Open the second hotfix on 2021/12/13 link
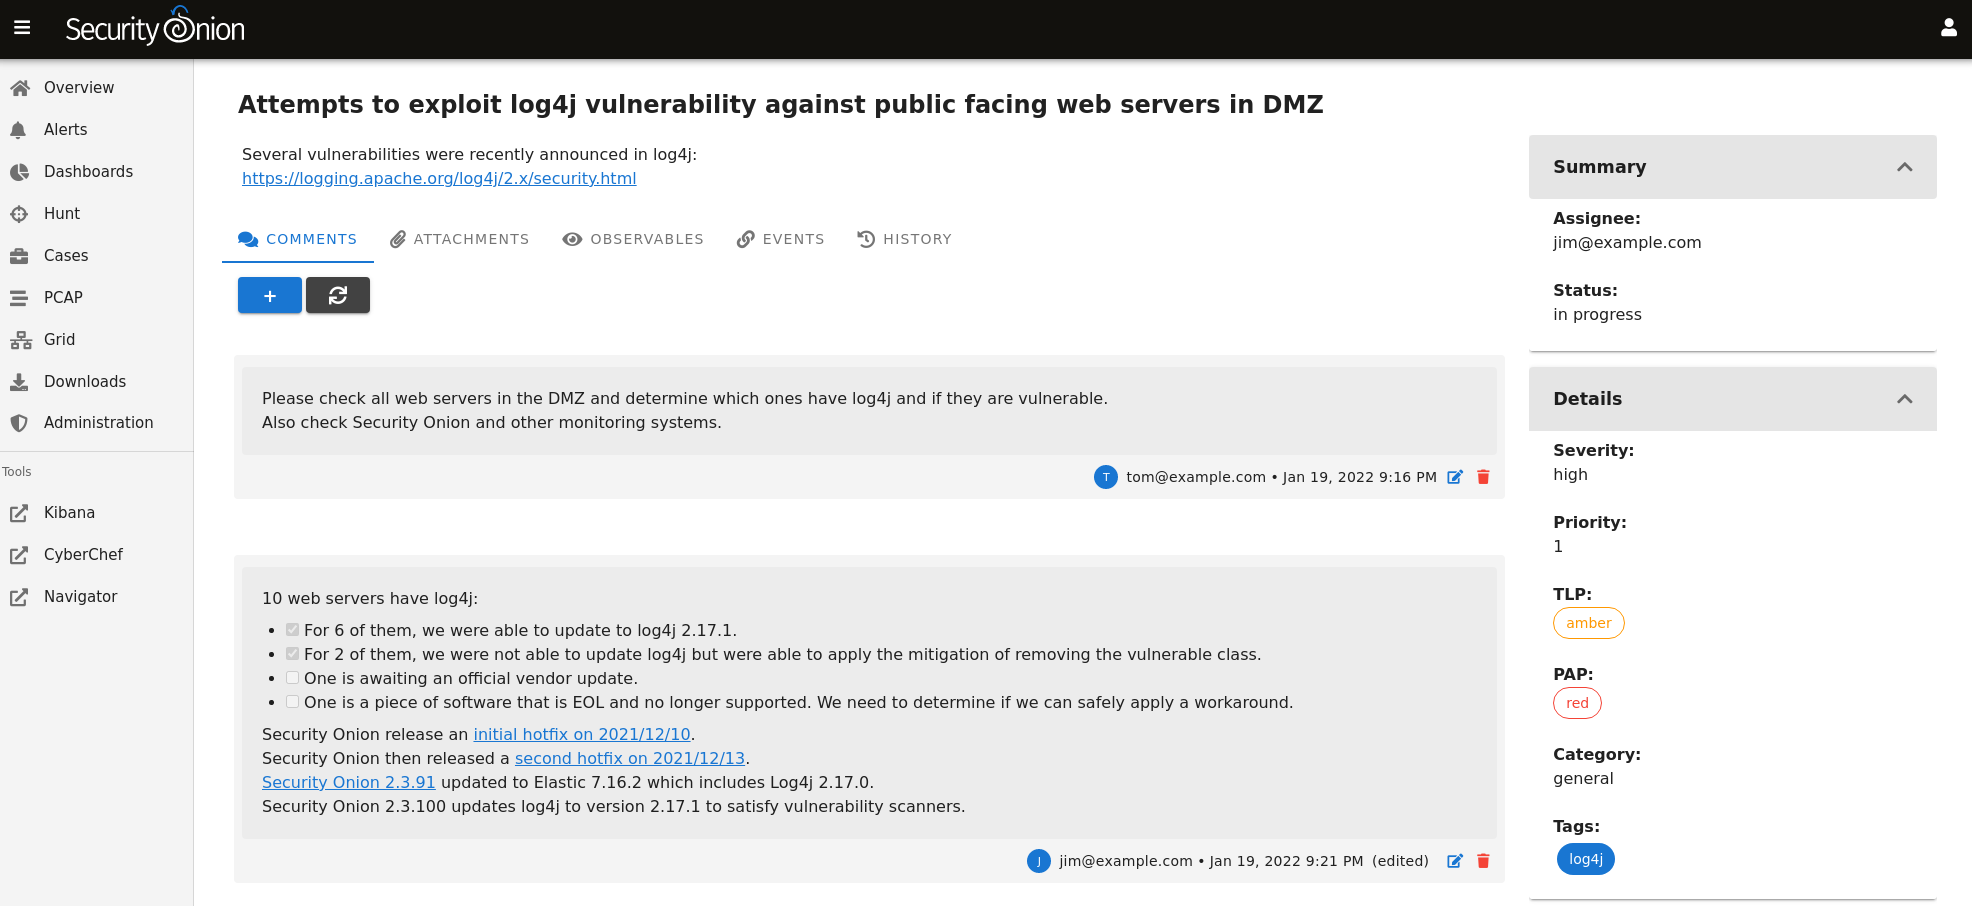Image resolution: width=1972 pixels, height=906 pixels. pyautogui.click(x=629, y=758)
